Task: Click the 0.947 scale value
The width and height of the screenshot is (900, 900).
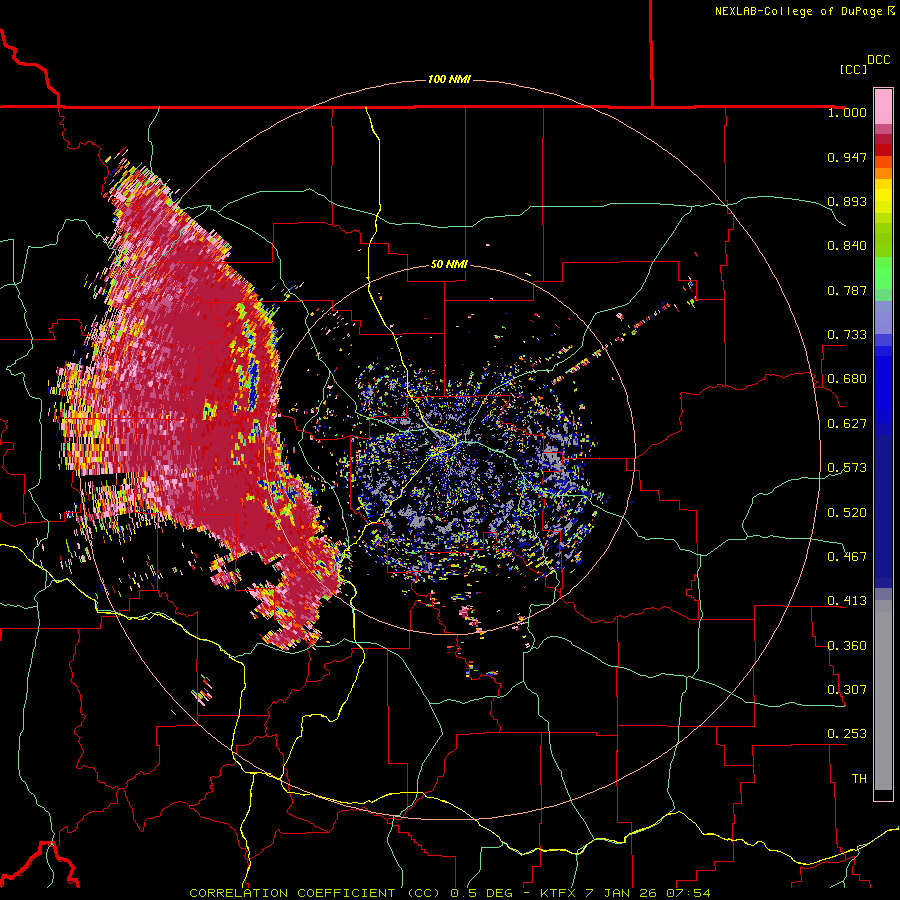Action: pos(847,157)
